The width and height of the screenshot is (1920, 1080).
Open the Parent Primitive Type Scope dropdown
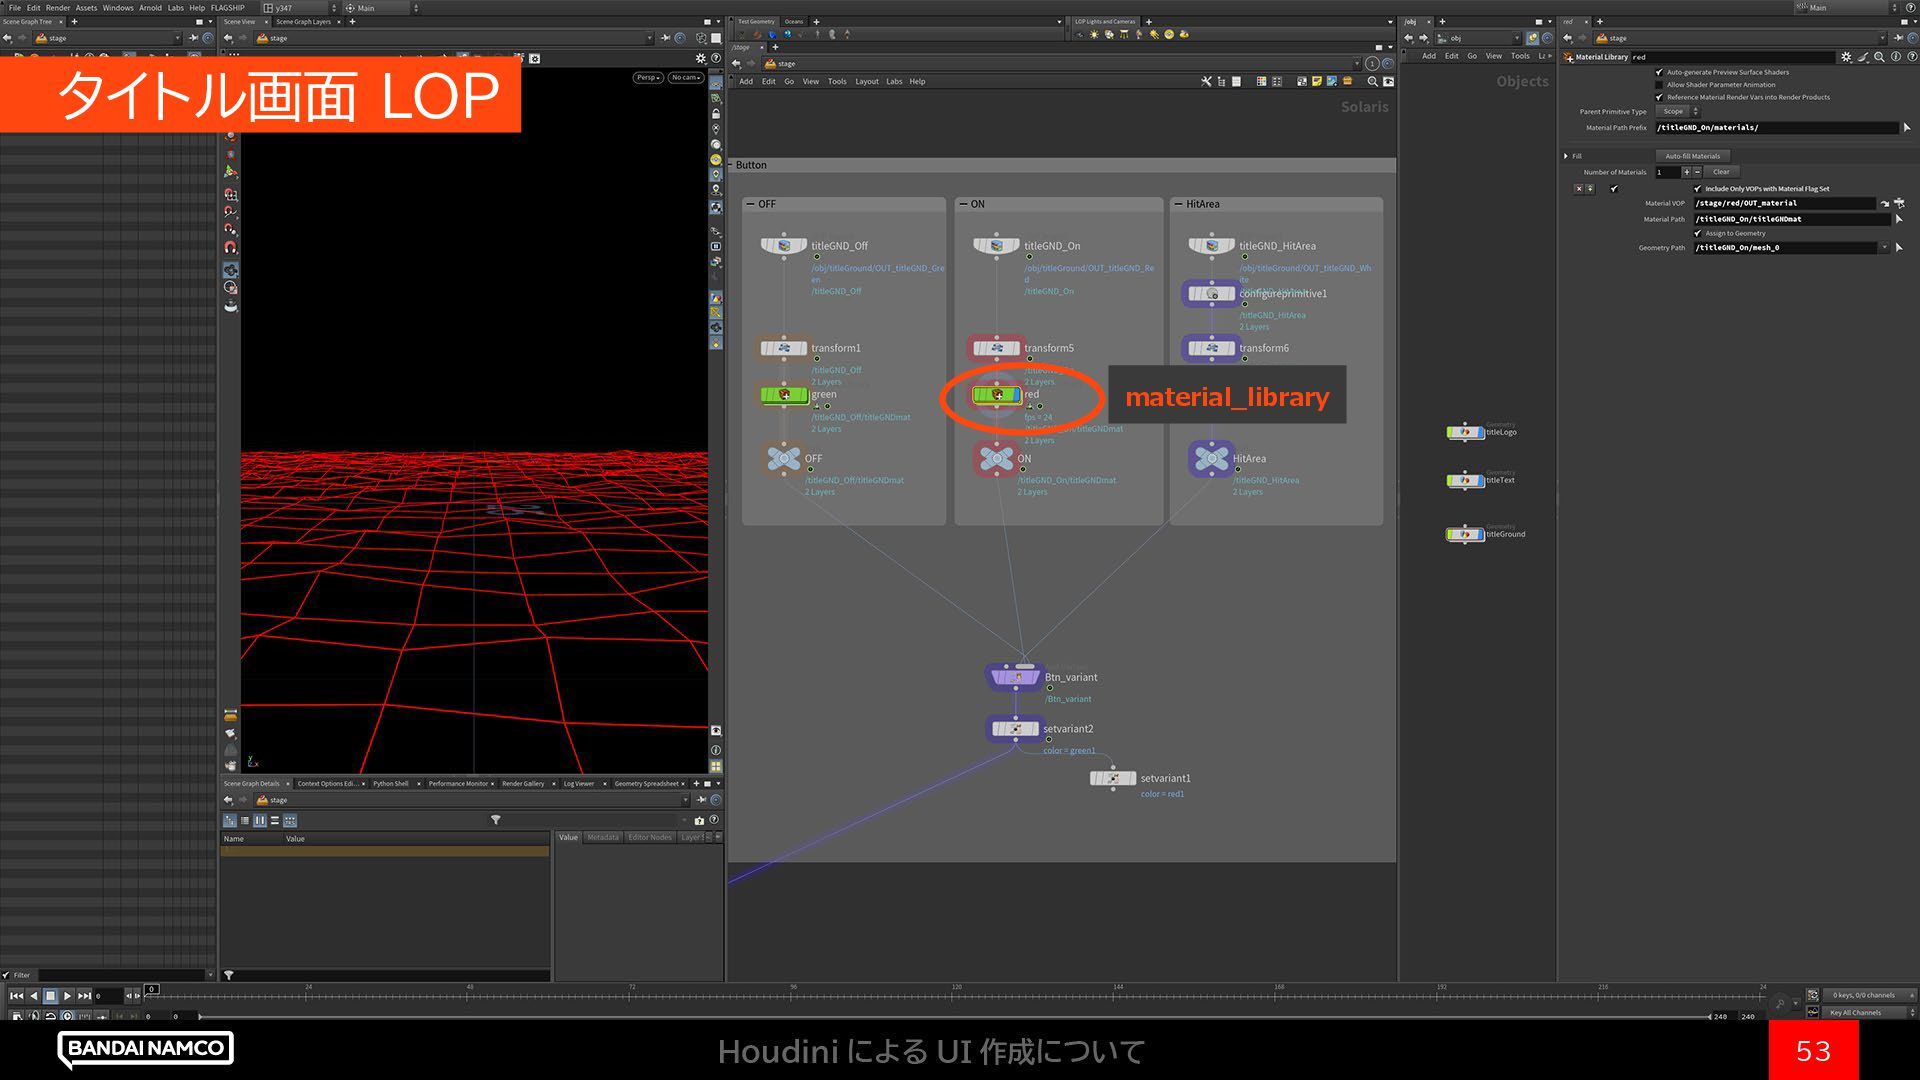[1679, 112]
